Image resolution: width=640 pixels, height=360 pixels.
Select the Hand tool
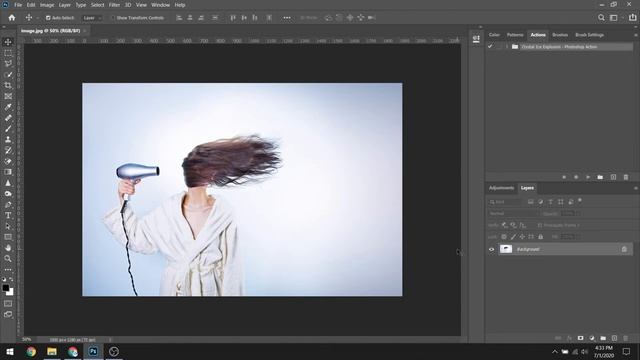(8, 248)
